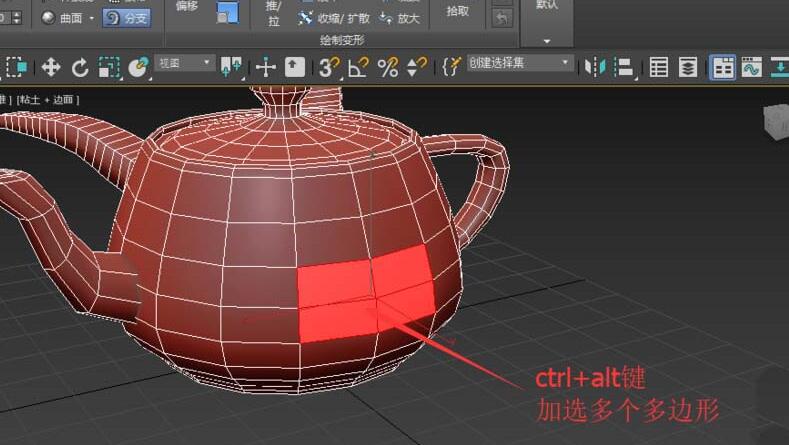Enable the 分支 paint deform button

(x=127, y=18)
